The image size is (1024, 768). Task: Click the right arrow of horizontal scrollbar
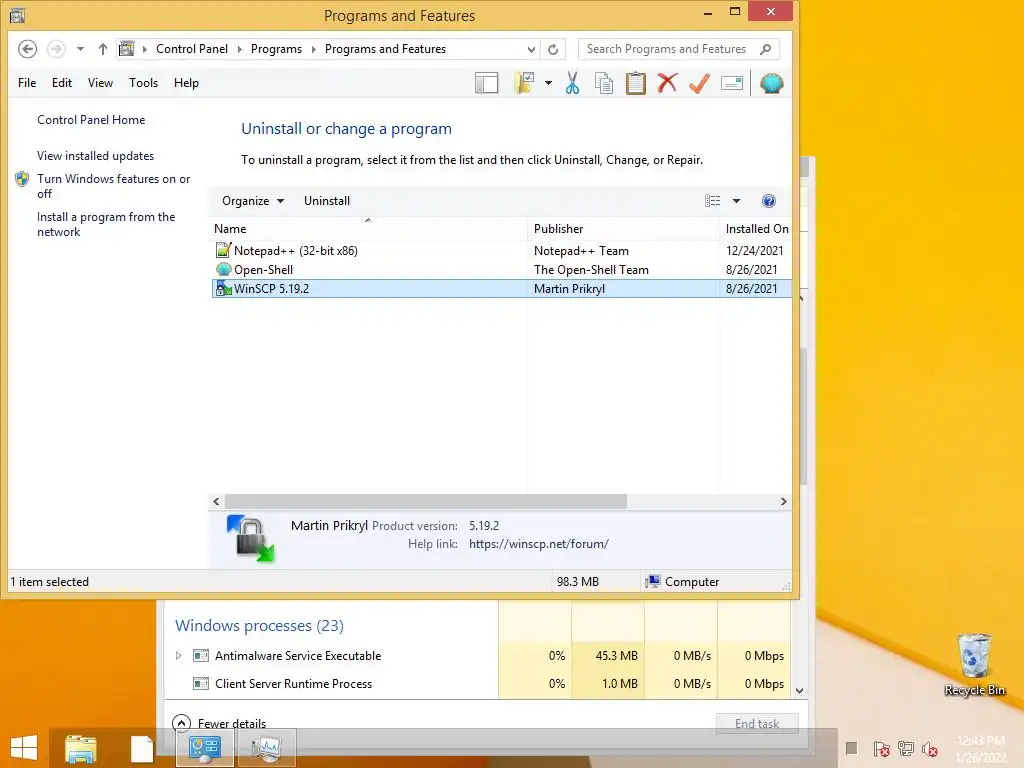tap(784, 502)
